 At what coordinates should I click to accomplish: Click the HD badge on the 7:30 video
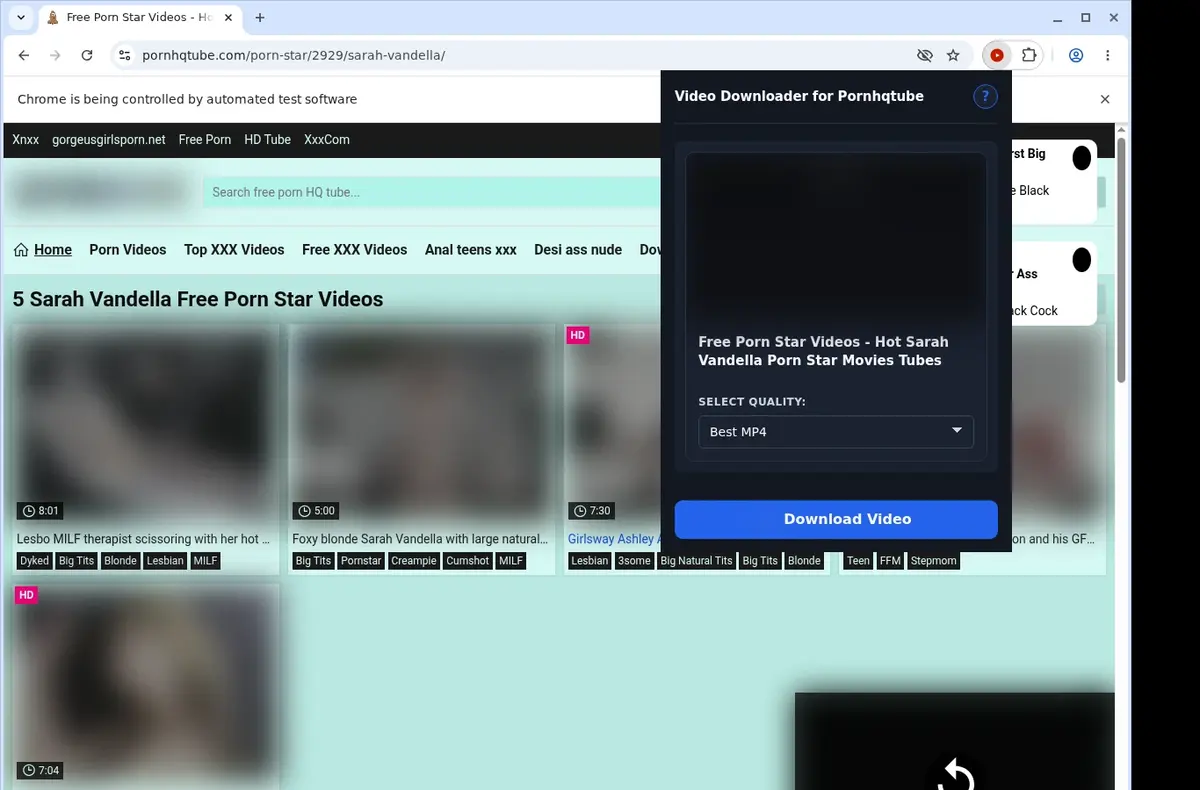click(577, 335)
